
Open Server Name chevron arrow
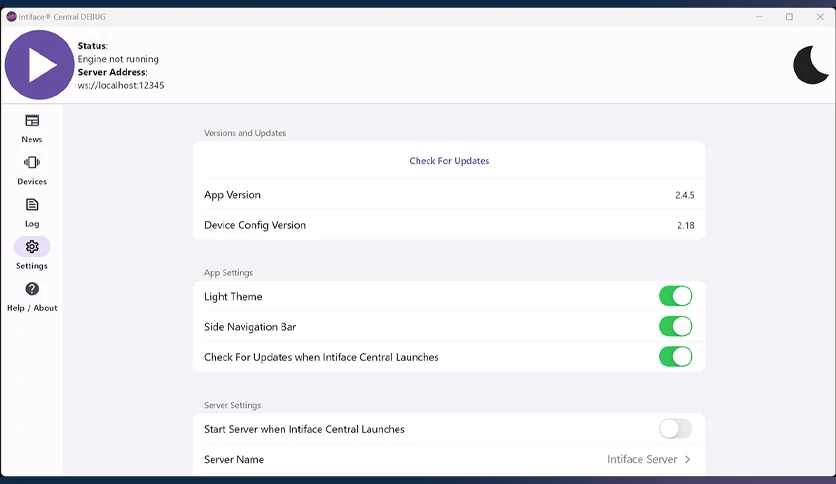688,459
